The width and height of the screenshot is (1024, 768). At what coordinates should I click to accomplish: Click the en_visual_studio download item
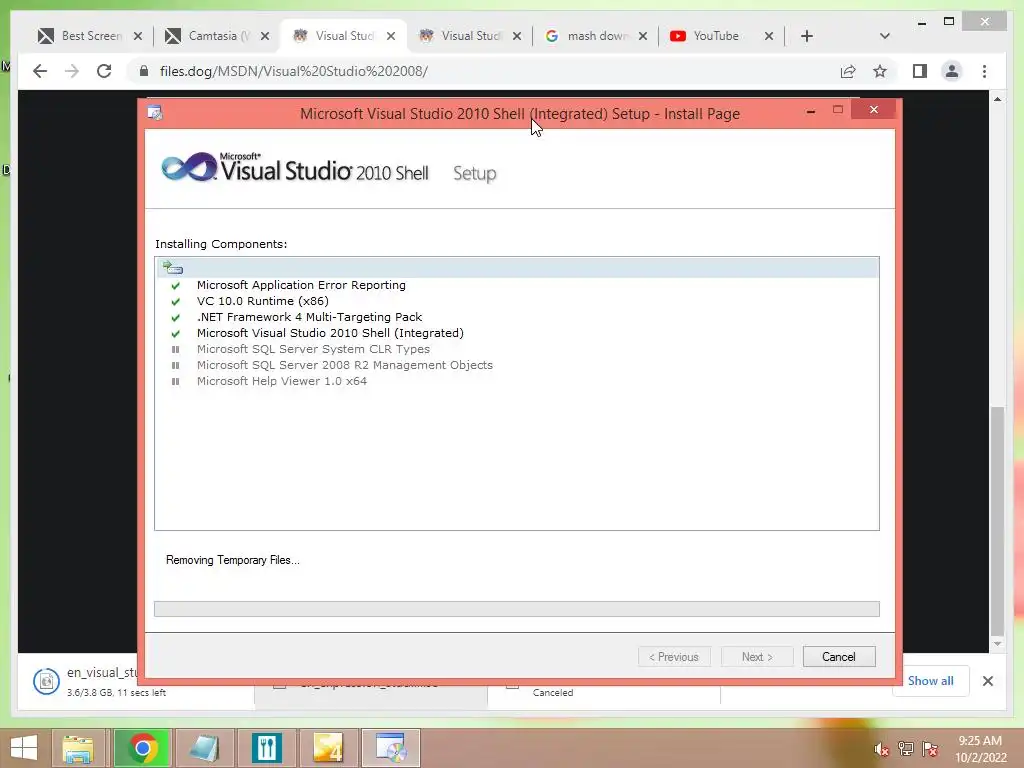click(x=85, y=681)
